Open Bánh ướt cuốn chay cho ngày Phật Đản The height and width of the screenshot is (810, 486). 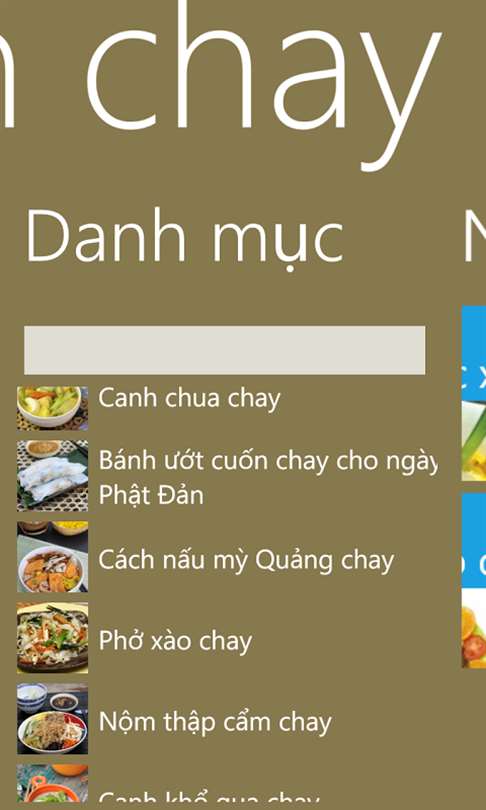coord(268,477)
